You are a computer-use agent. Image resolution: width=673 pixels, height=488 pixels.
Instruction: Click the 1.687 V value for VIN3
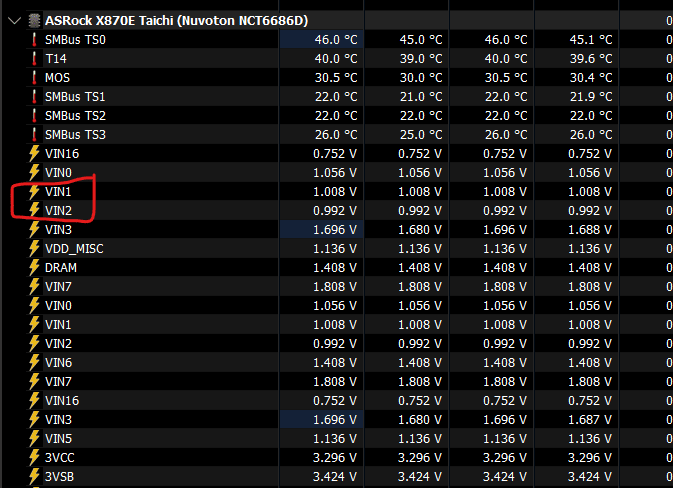pos(590,420)
